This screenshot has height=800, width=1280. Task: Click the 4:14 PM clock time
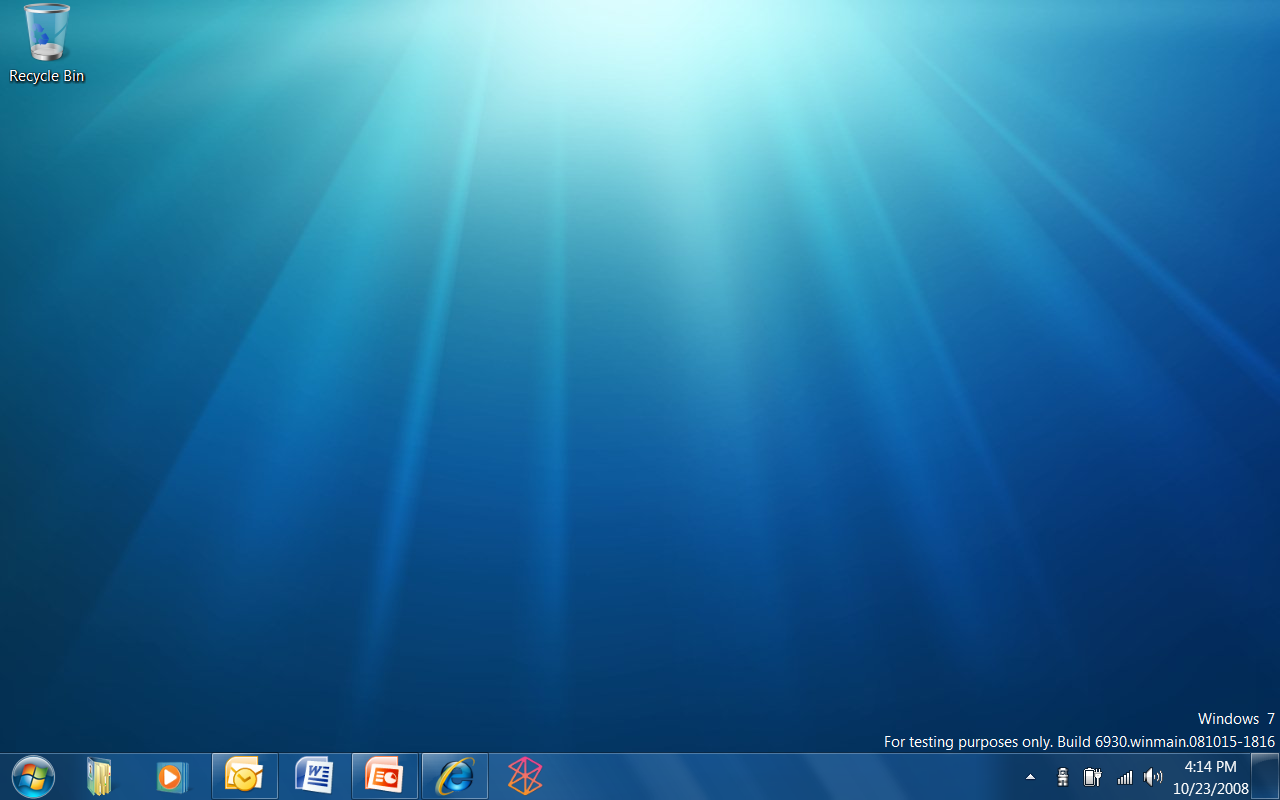coord(1210,767)
